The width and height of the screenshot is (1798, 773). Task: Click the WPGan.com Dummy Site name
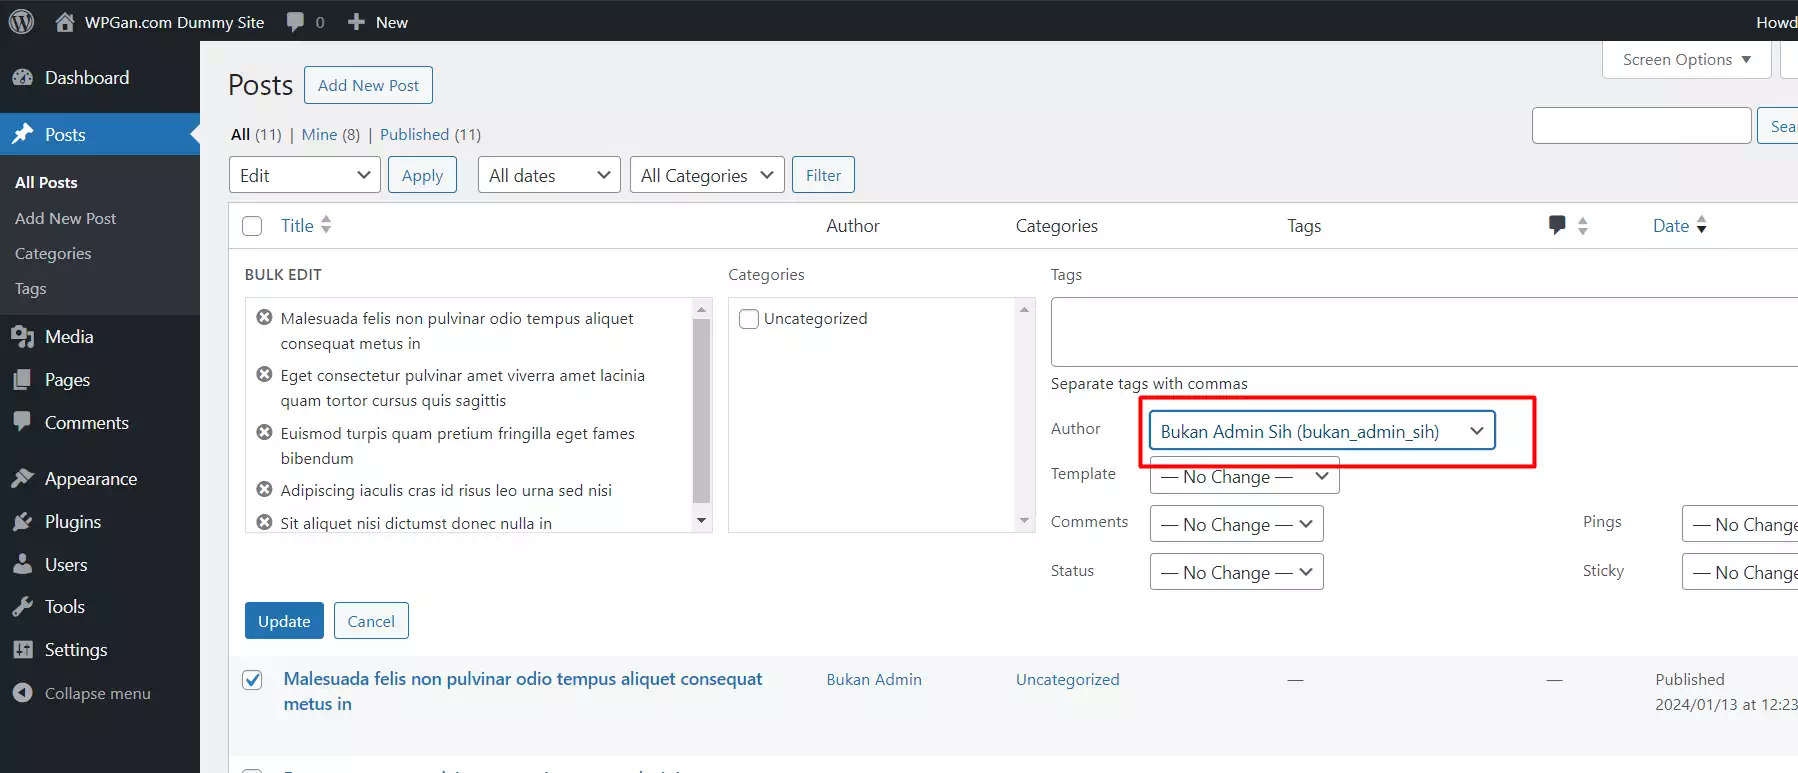click(x=174, y=22)
